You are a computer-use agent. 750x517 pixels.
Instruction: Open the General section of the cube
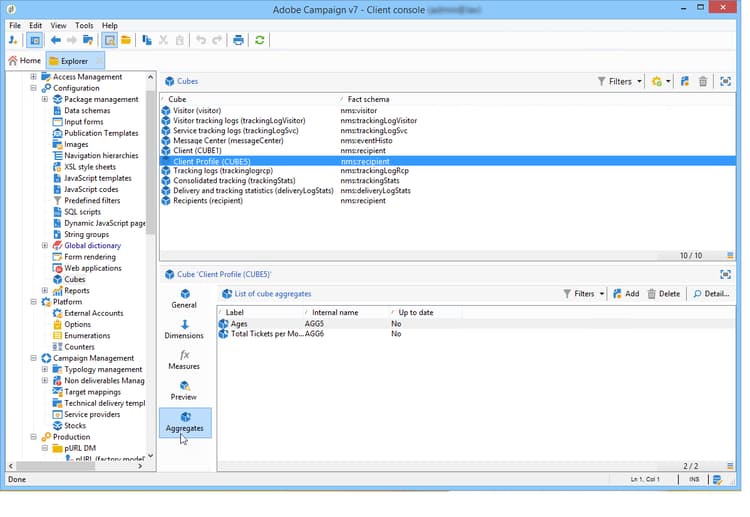(184, 299)
